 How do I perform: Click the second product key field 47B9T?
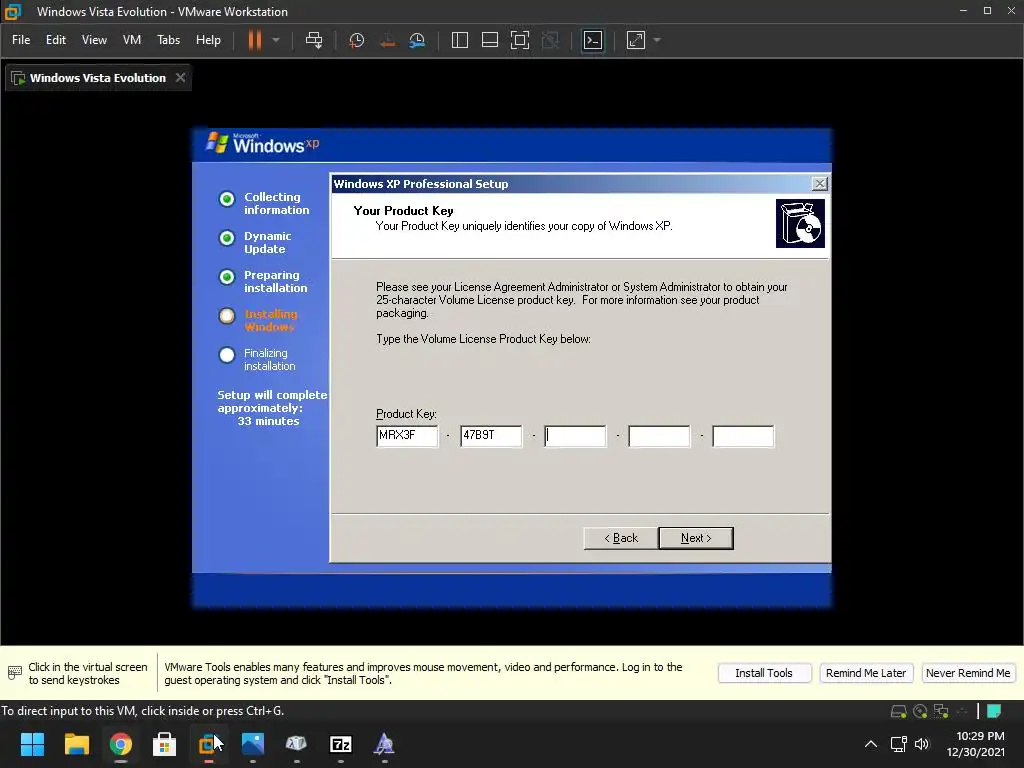(x=491, y=436)
